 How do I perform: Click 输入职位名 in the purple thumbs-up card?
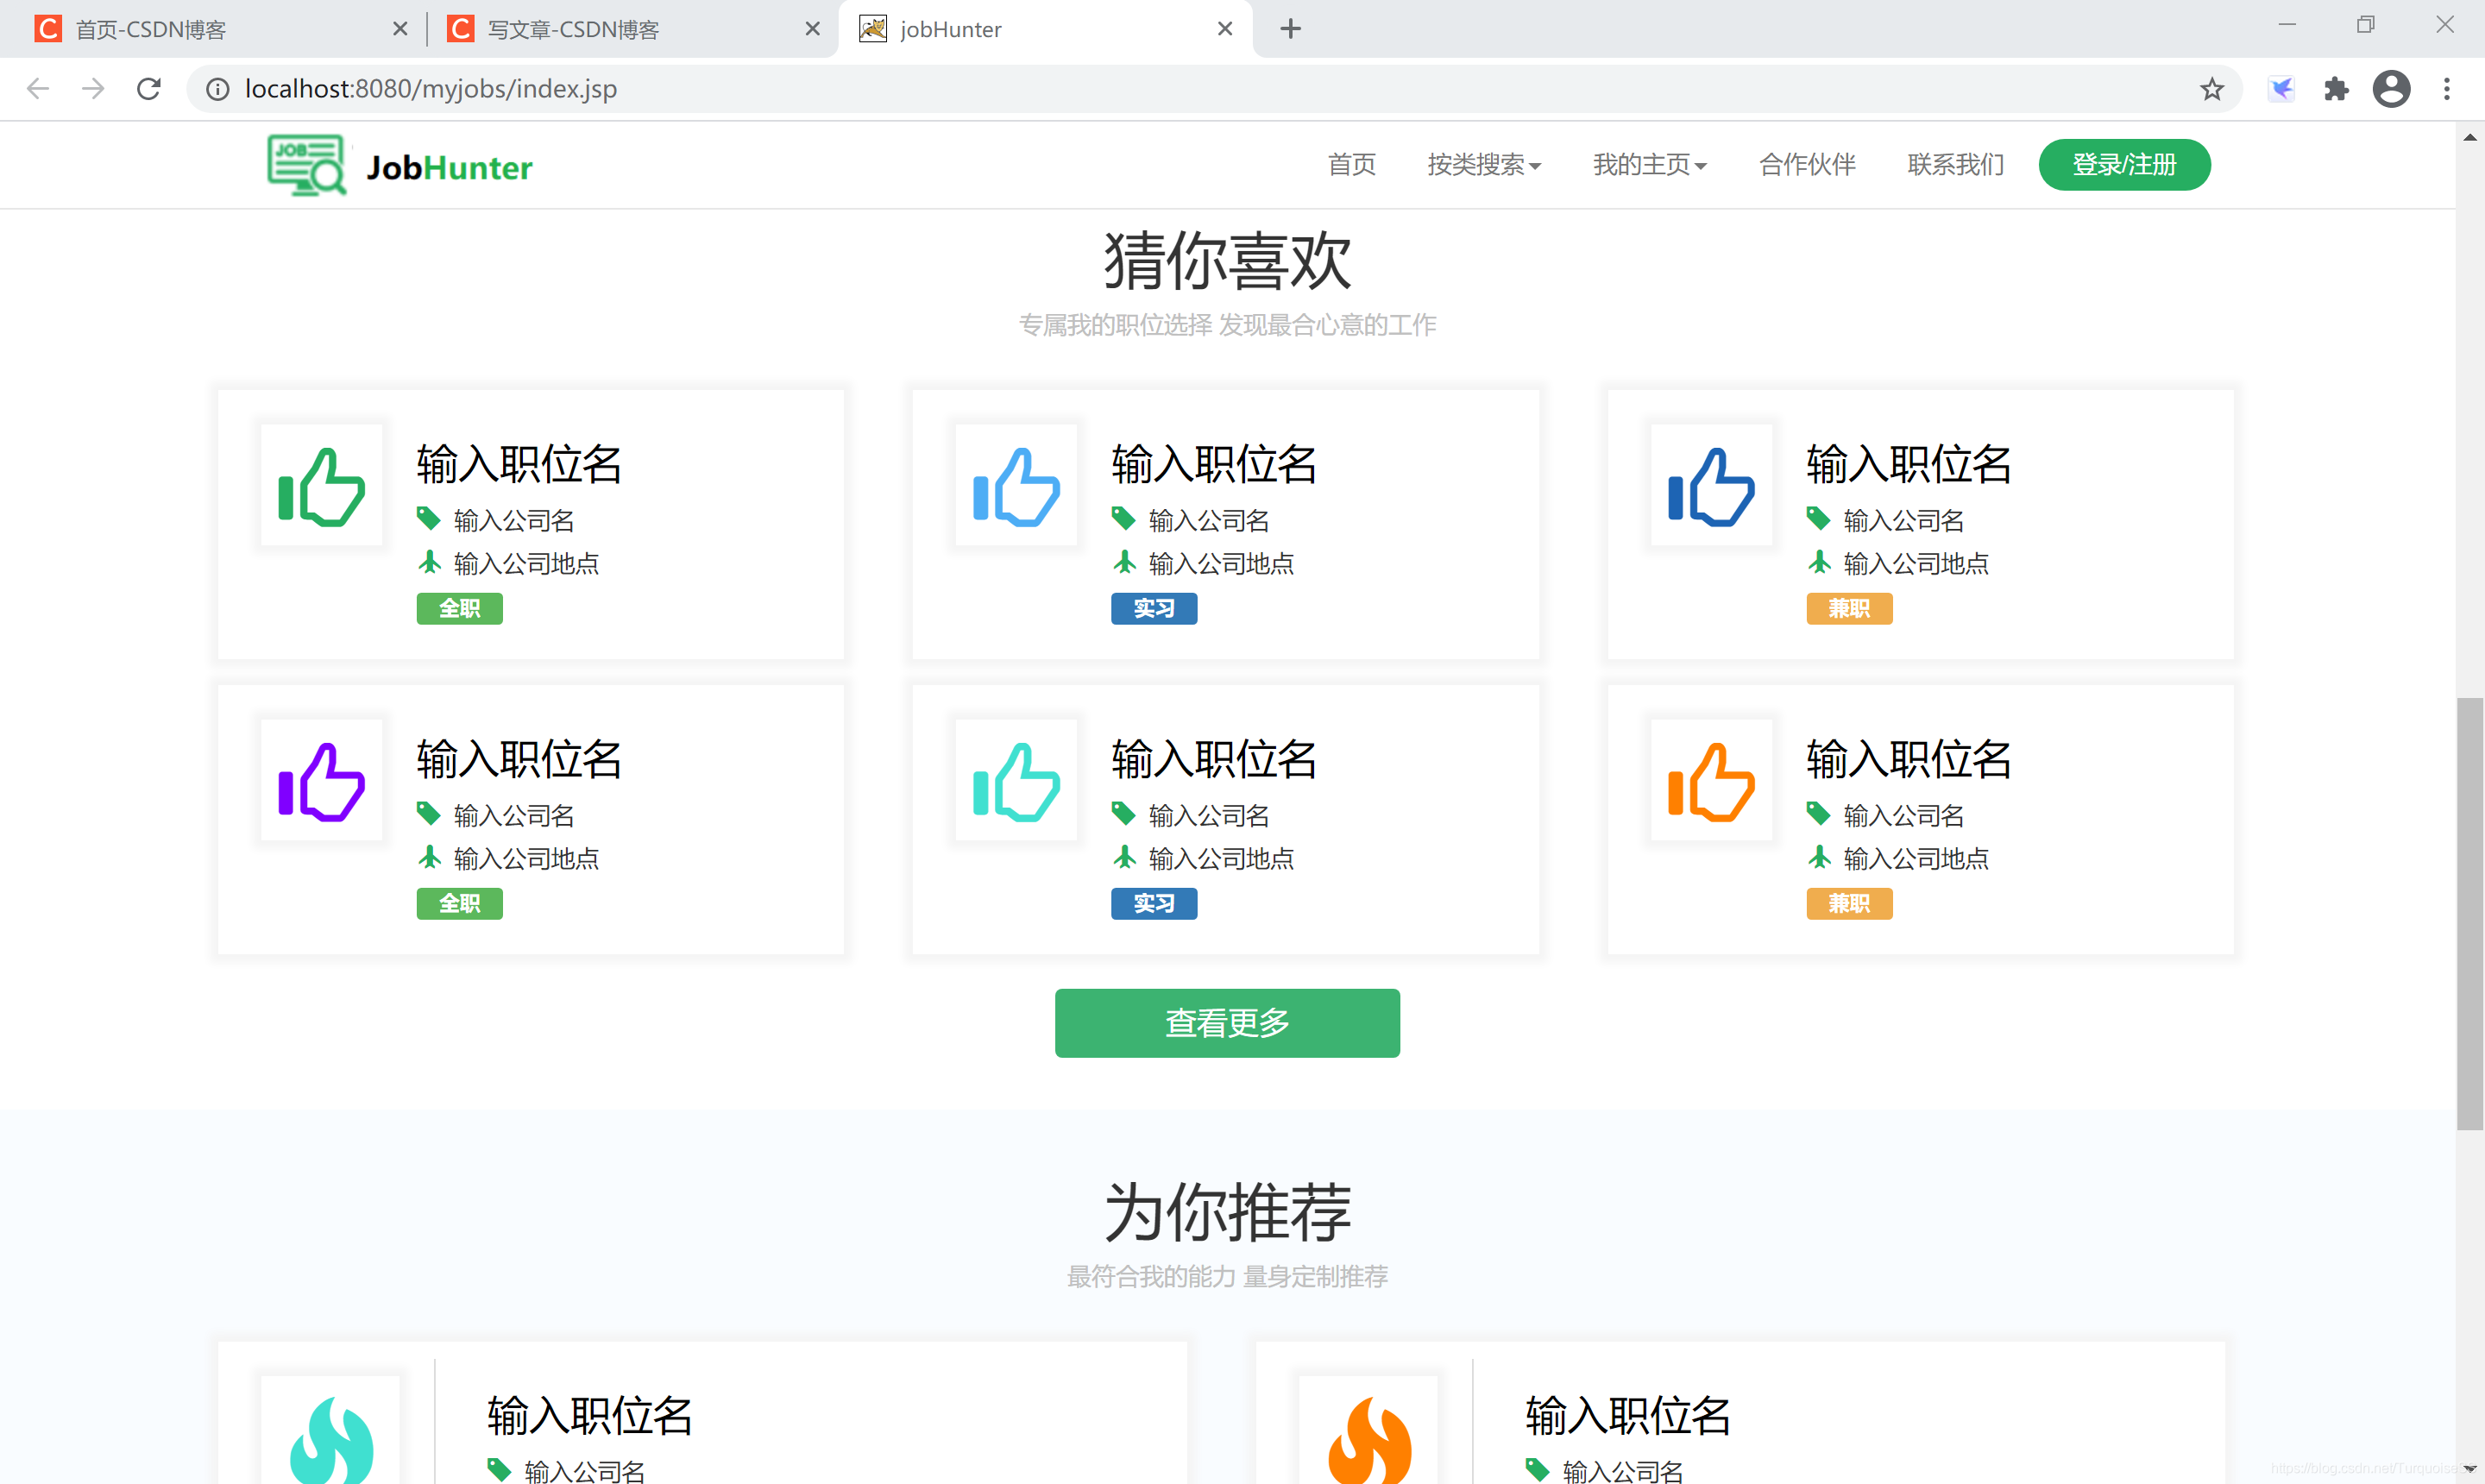click(x=519, y=759)
